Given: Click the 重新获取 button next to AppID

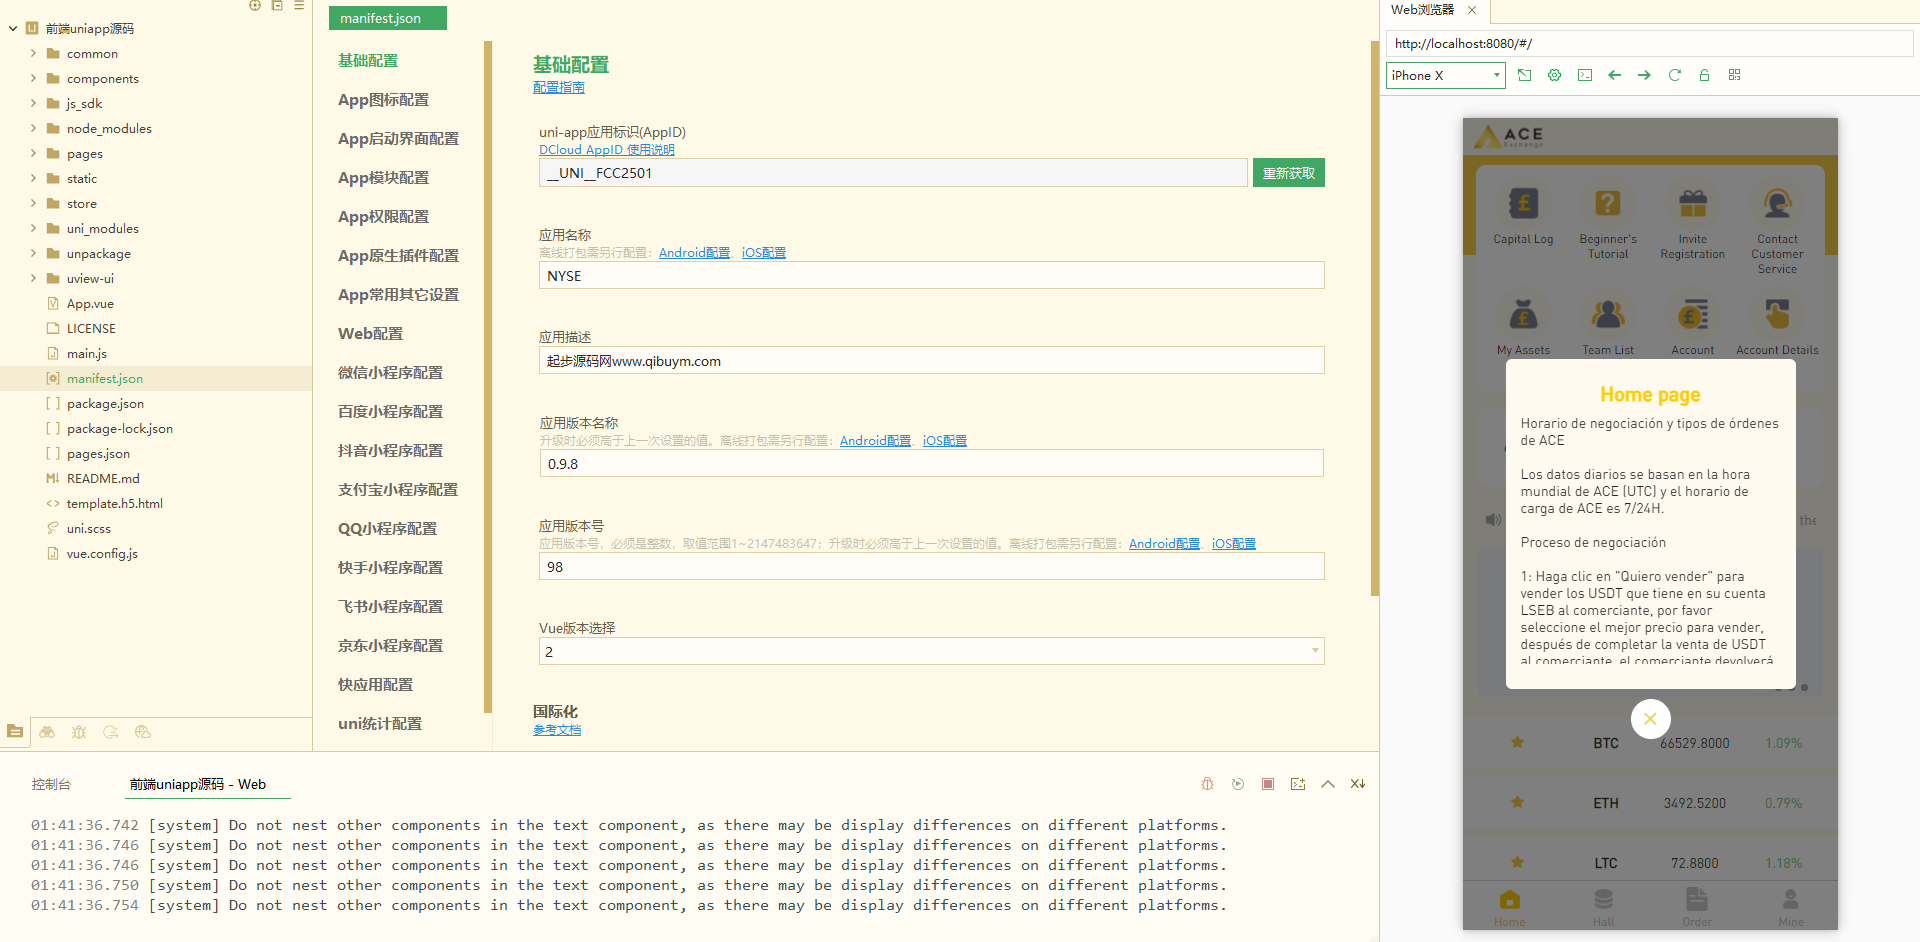Looking at the screenshot, I should pos(1288,173).
